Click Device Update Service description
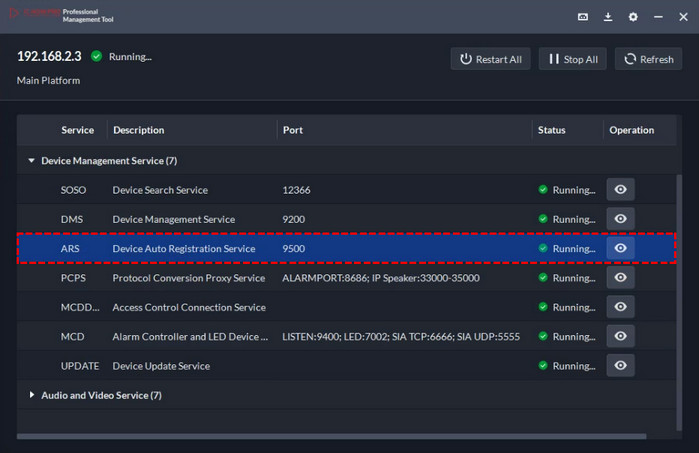Image resolution: width=699 pixels, height=453 pixels. (x=161, y=366)
